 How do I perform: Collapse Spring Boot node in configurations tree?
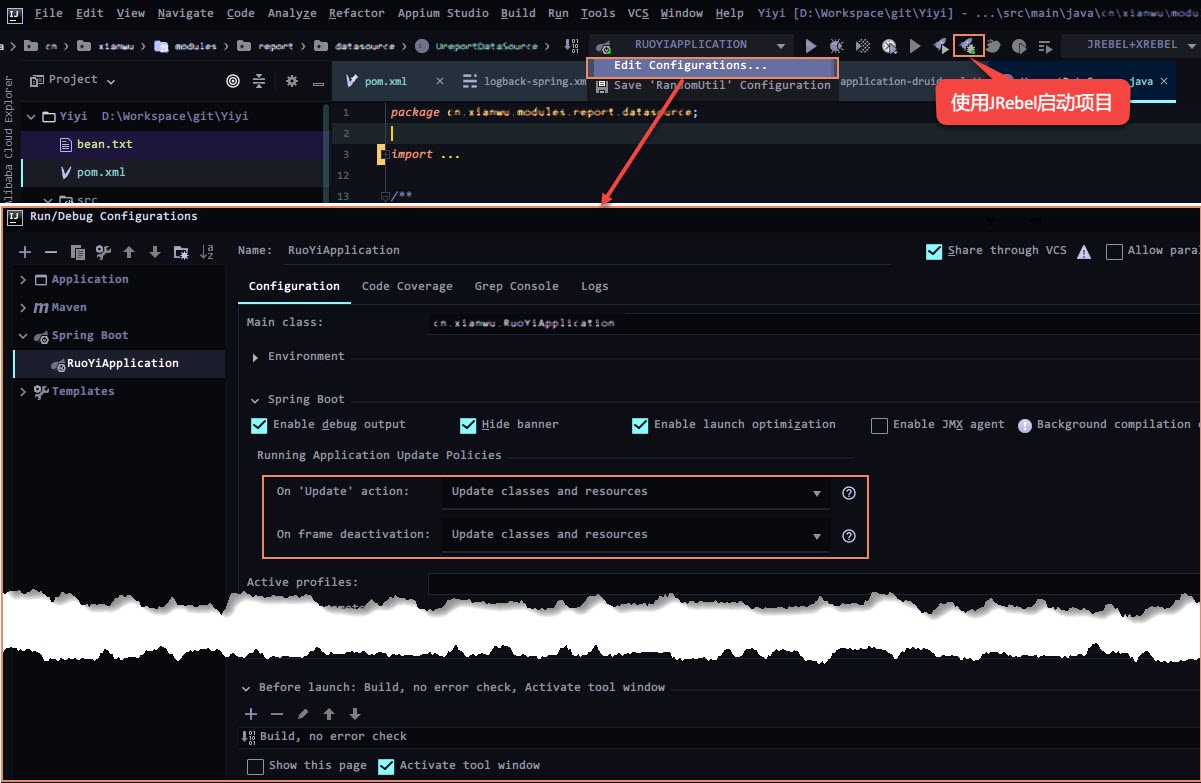23,336
